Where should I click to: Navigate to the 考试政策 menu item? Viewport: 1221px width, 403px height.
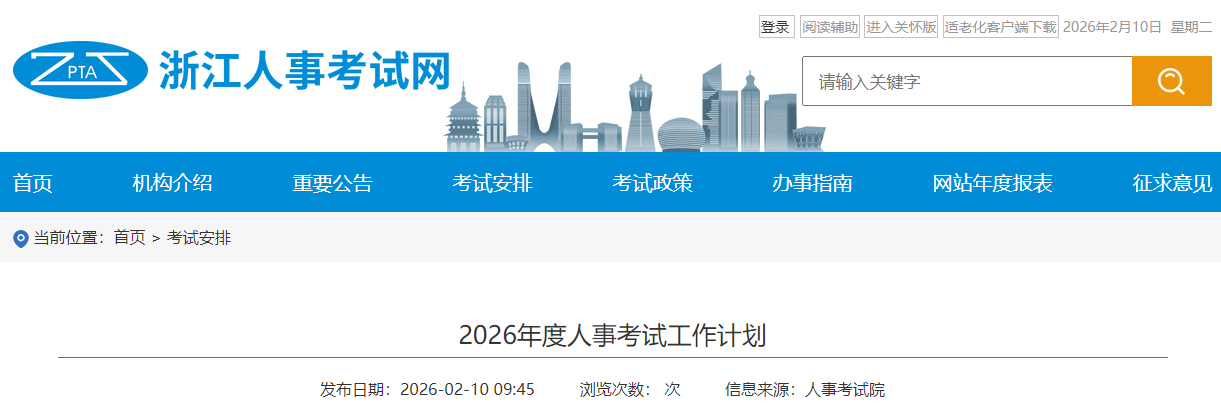click(652, 183)
